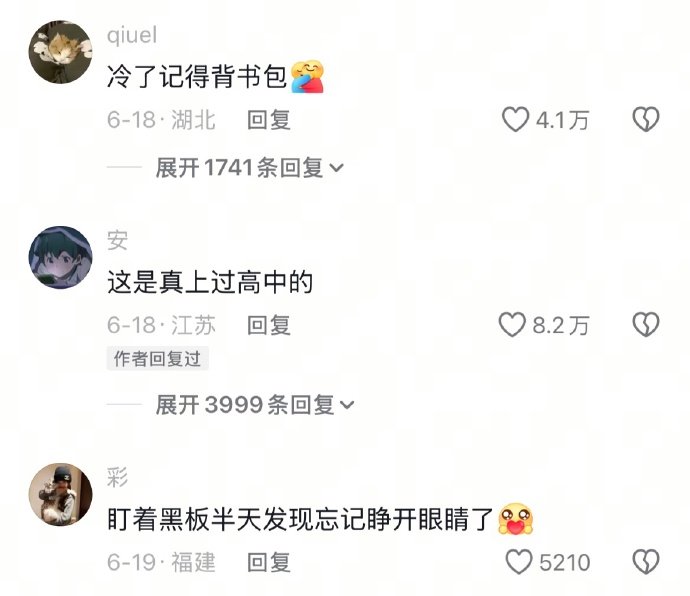Like qiuel's comment with heart icon

pyautogui.click(x=515, y=120)
